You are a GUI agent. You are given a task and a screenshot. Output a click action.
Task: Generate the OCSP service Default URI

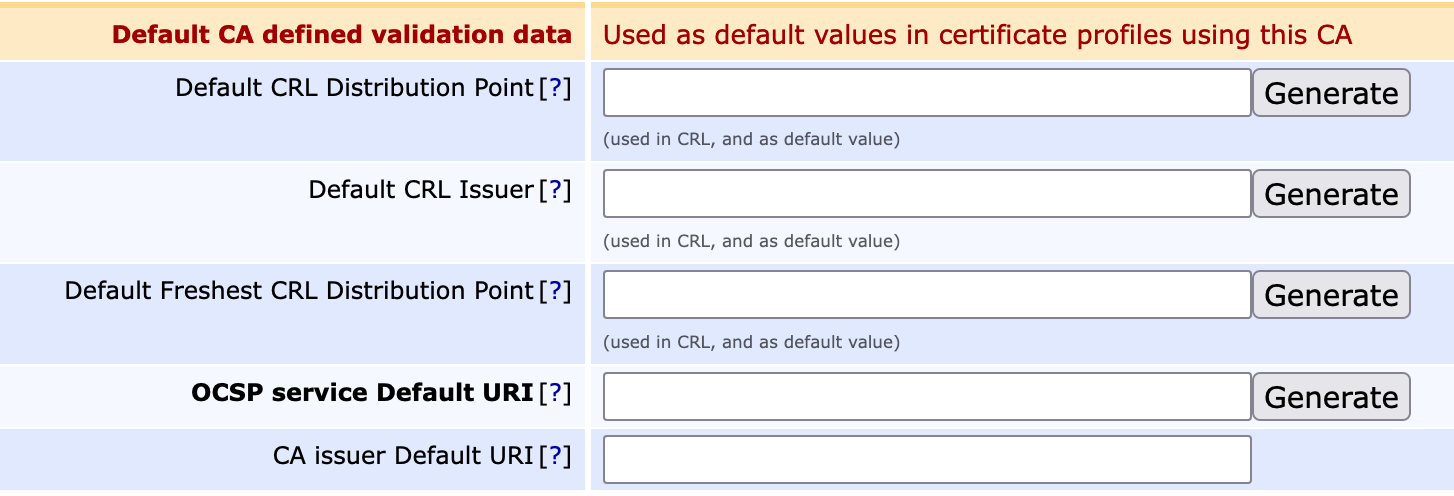tap(1331, 397)
